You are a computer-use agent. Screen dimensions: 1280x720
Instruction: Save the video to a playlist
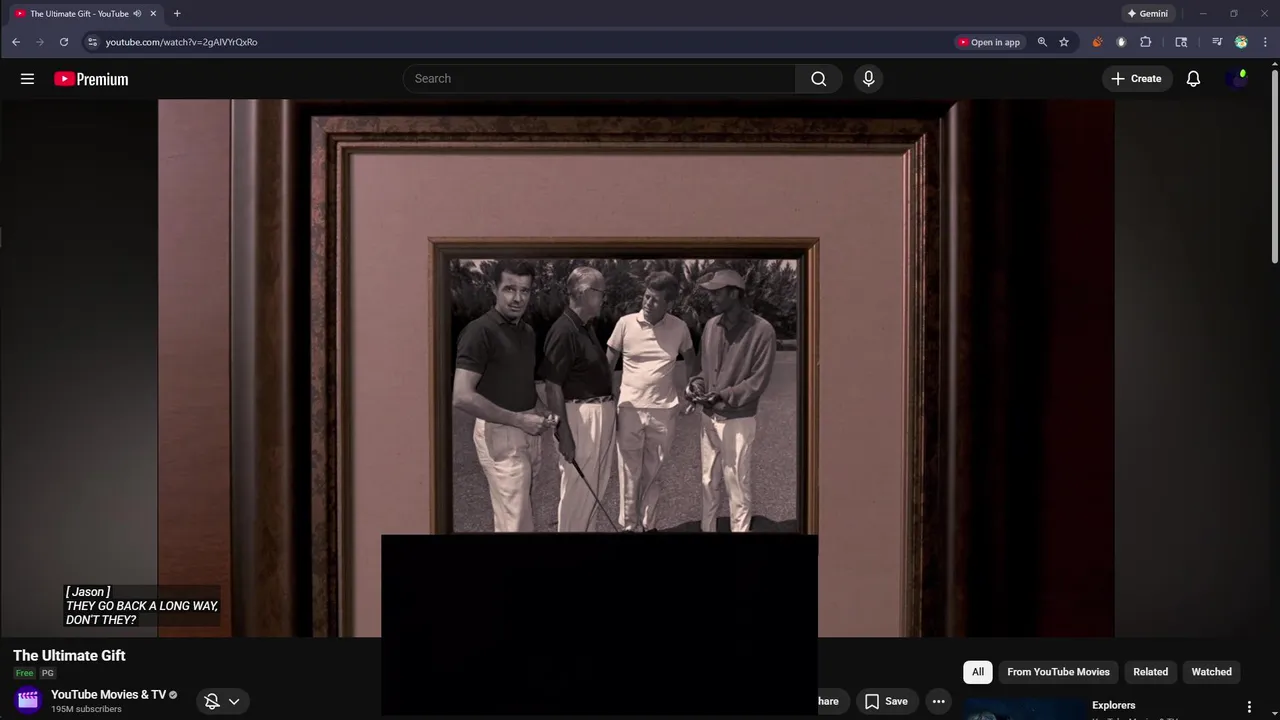click(886, 701)
